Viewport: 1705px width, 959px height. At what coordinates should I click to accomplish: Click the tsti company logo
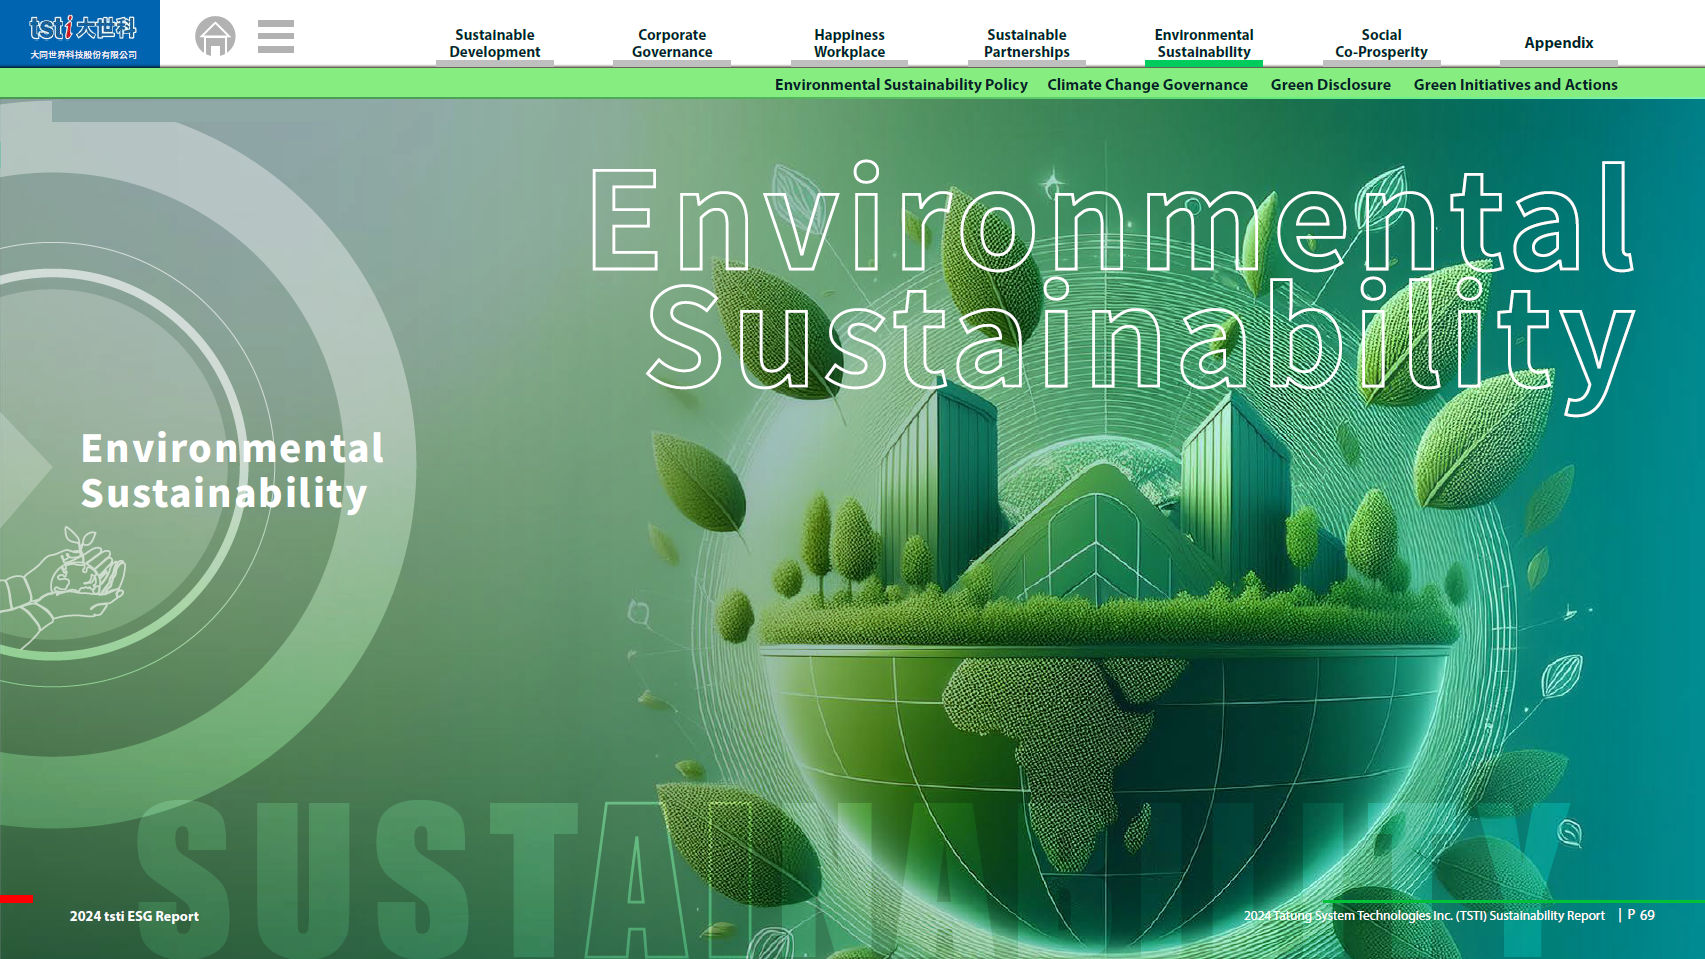(80, 34)
